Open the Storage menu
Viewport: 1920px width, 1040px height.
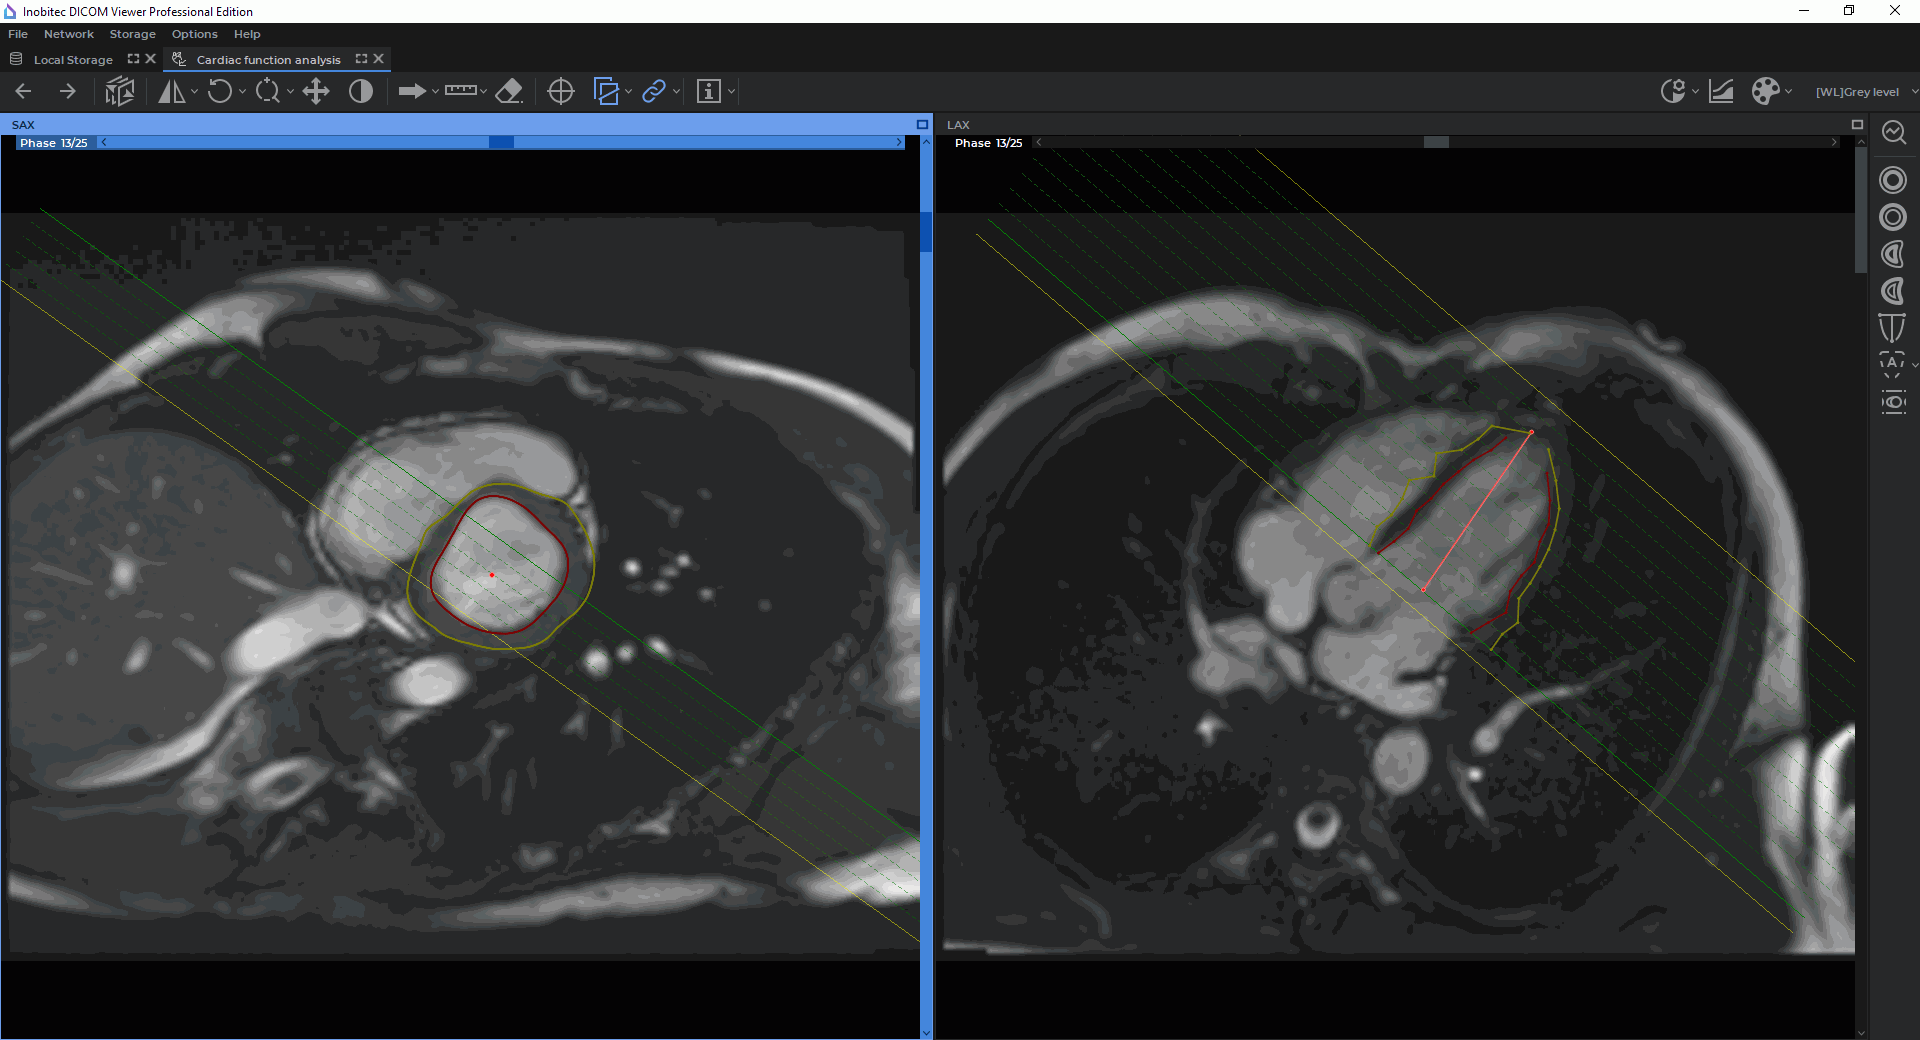pyautogui.click(x=132, y=34)
